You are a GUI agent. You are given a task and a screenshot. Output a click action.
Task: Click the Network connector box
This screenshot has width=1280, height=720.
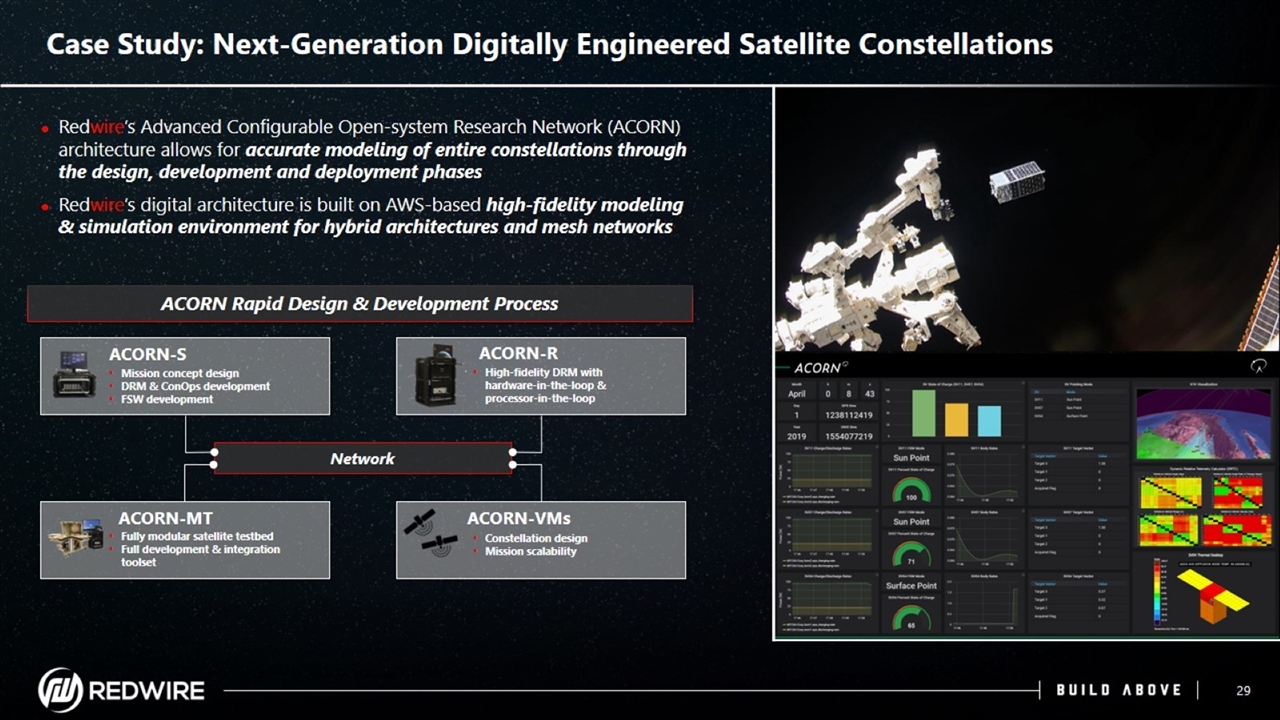pyautogui.click(x=363, y=458)
